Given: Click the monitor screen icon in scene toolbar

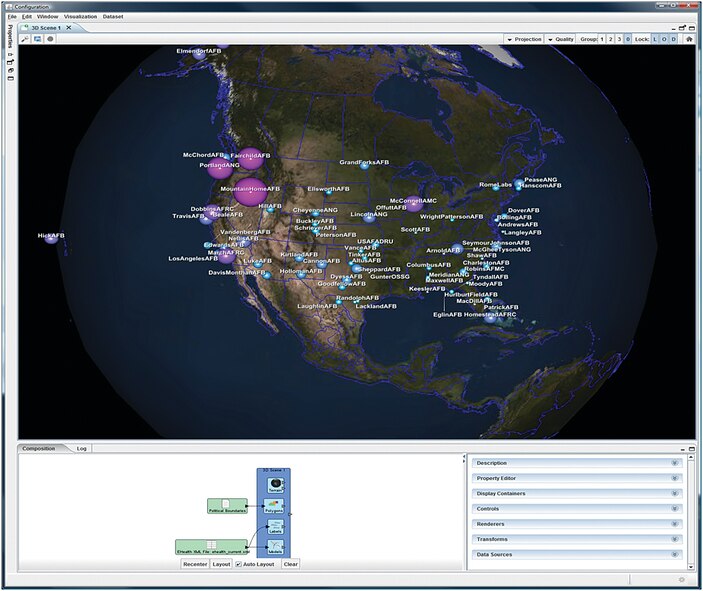Looking at the screenshot, I should pyautogui.click(x=38, y=39).
